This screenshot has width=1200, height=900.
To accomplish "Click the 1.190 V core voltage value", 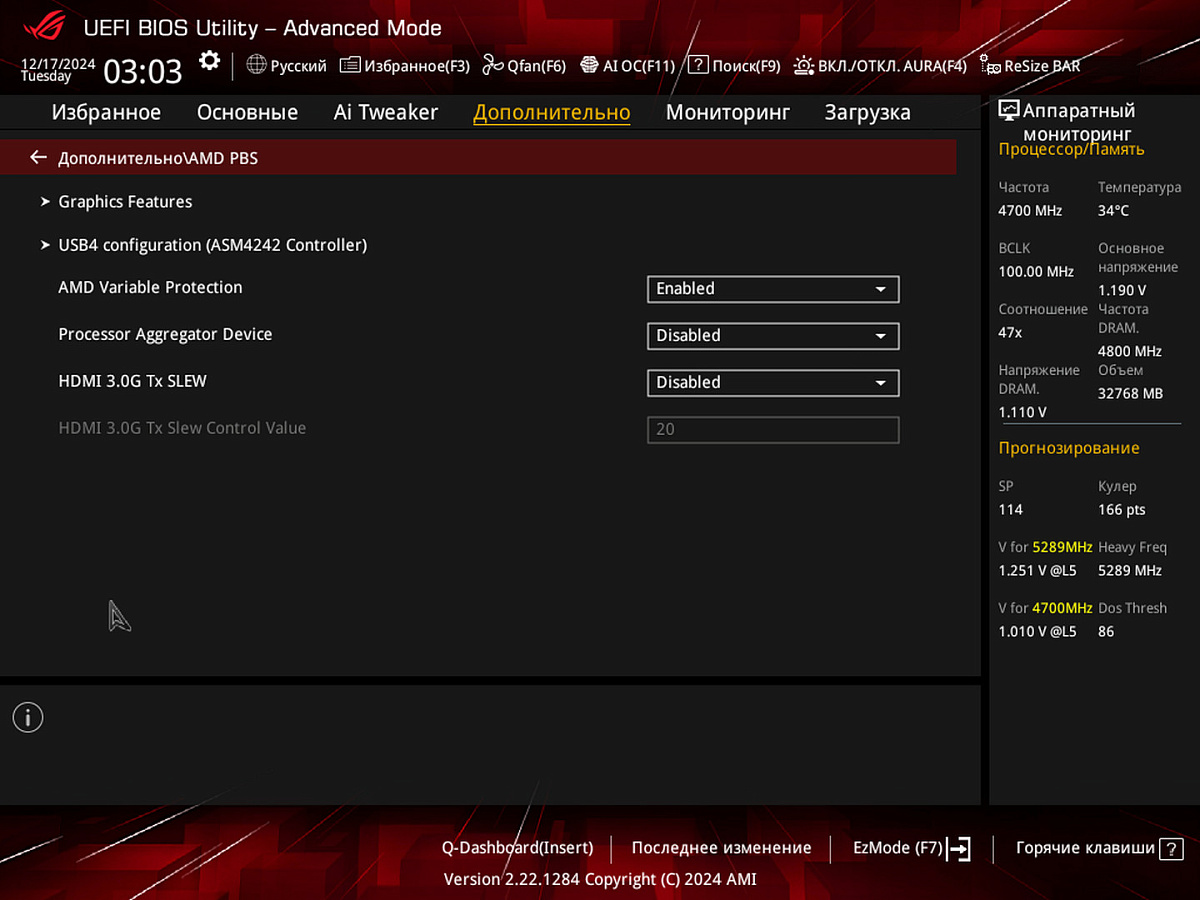I will 1121,290.
